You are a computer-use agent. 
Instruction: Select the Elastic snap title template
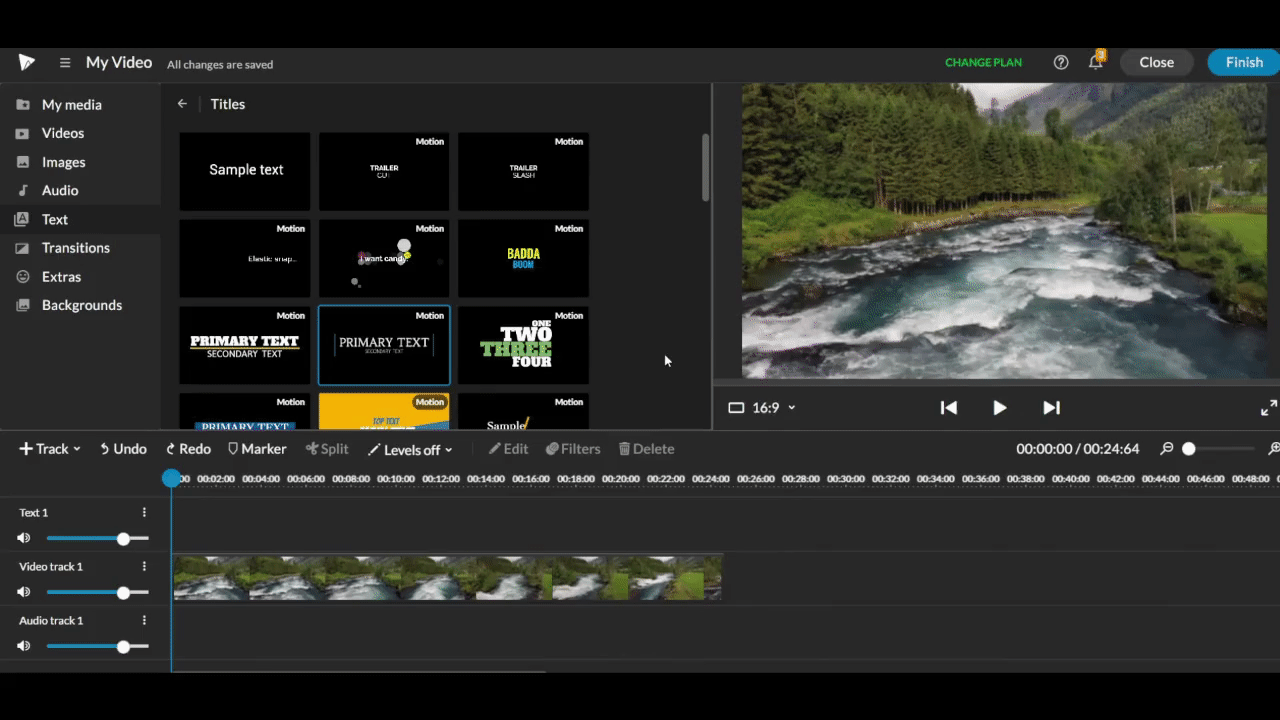pos(245,258)
